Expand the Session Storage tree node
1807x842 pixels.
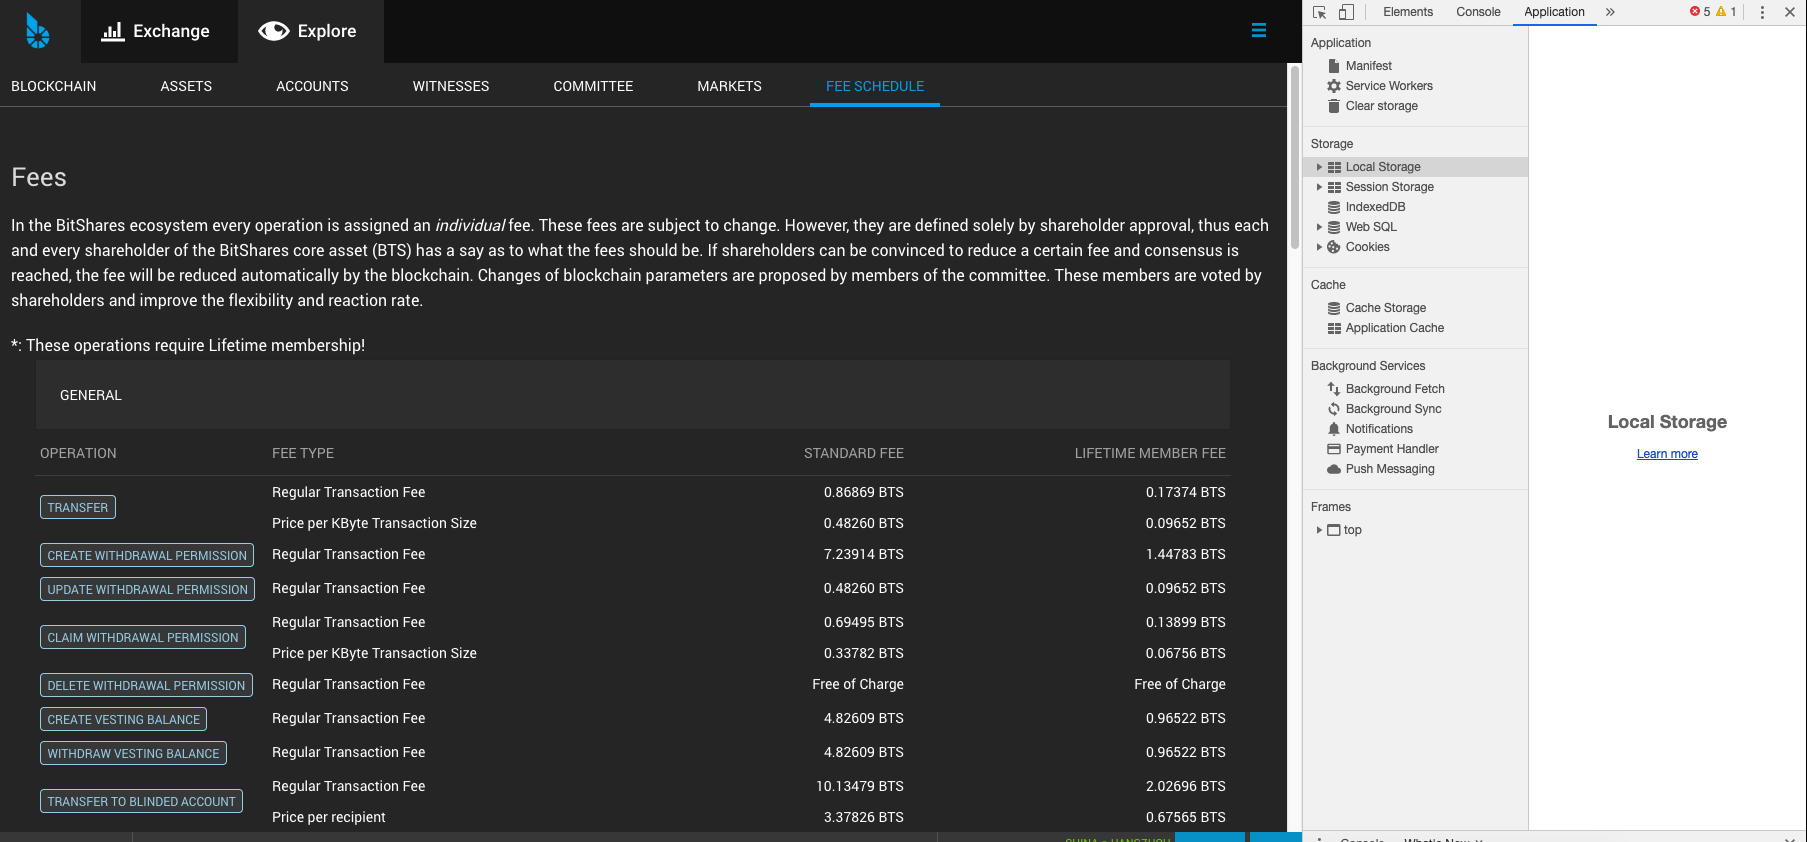pyautogui.click(x=1319, y=187)
